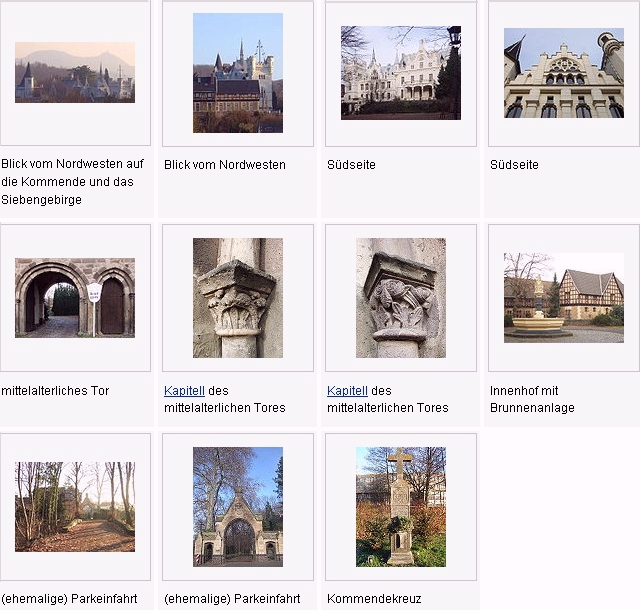
Task: Click Parkeinfahrt caption below iron gate photo
Action: click(x=232, y=600)
